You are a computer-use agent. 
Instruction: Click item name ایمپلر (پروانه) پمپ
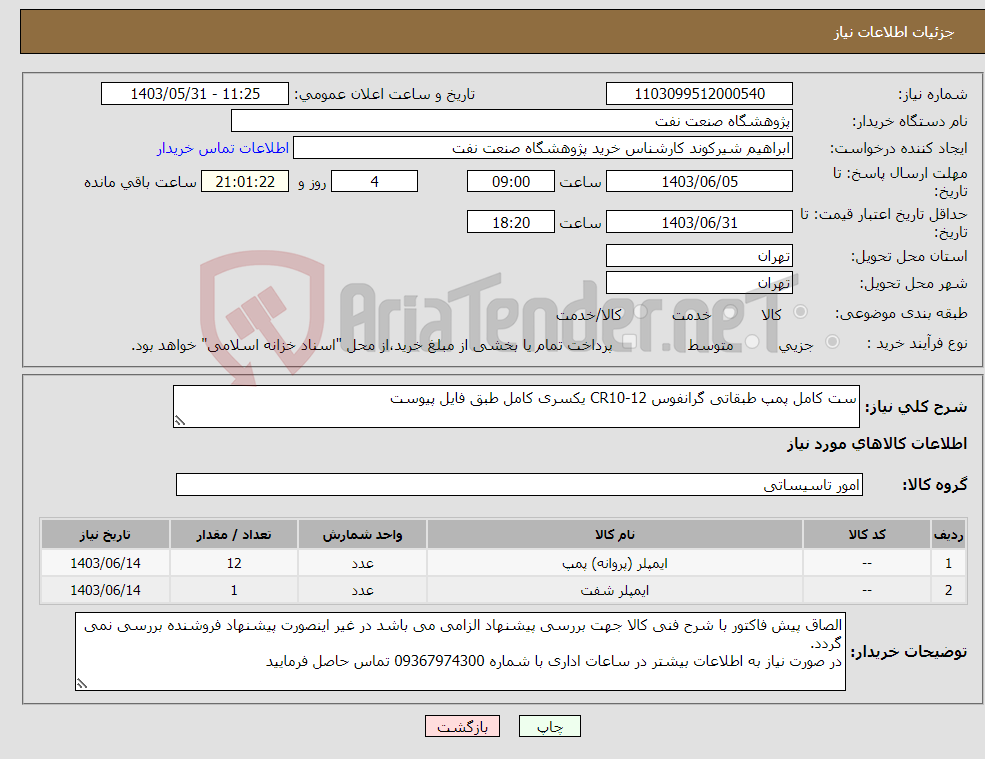(615, 564)
